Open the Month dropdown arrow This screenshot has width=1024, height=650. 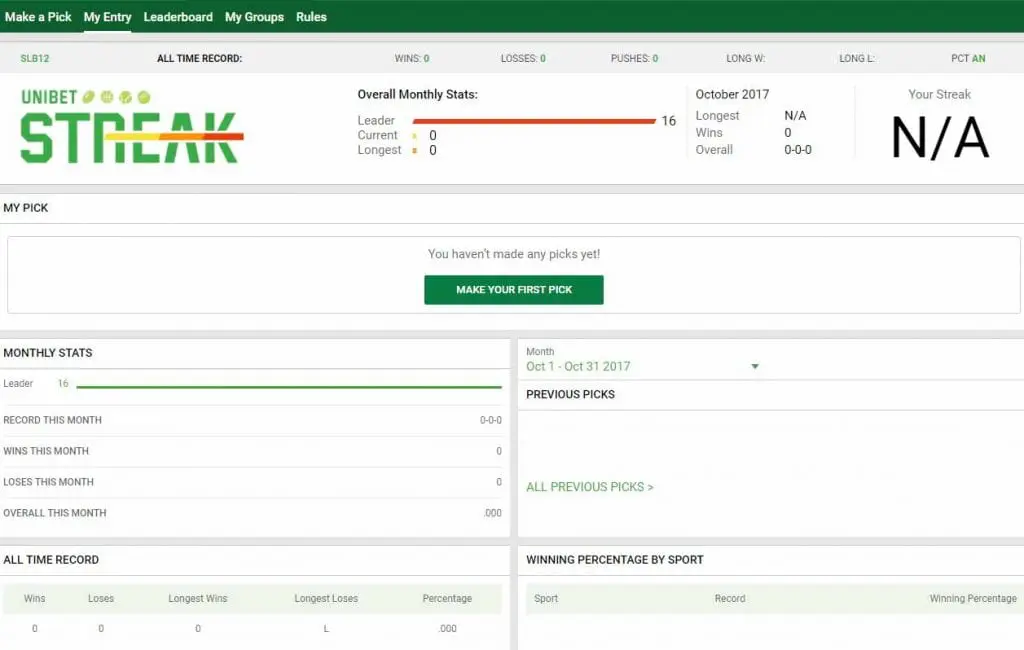pyautogui.click(x=755, y=367)
